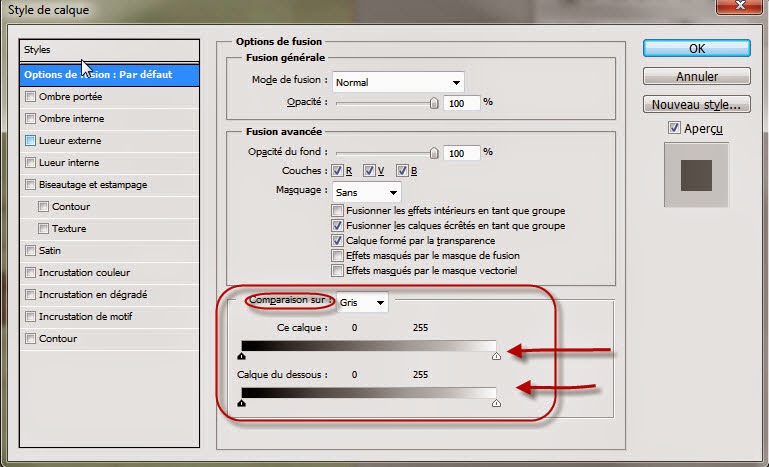Image resolution: width=769 pixels, height=467 pixels.
Task: Select the Lueur externe style label
Action: click(x=70, y=141)
